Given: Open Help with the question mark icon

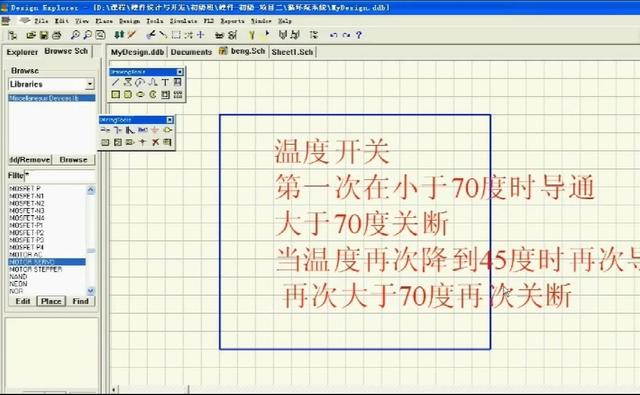Looking at the screenshot, I should coord(358,35).
